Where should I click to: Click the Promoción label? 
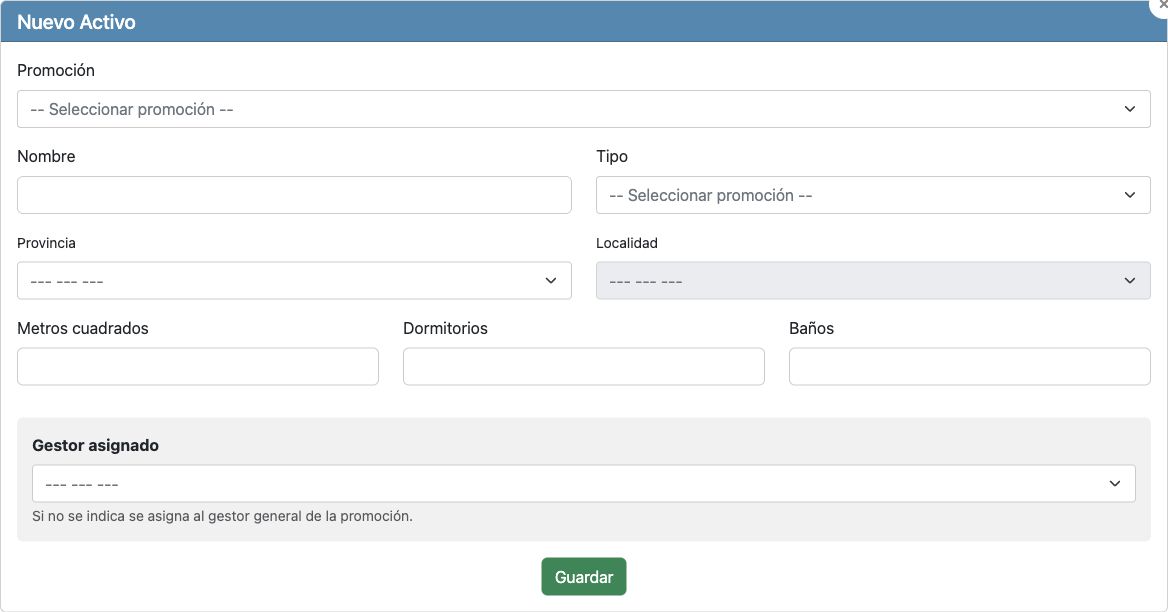(x=56, y=70)
